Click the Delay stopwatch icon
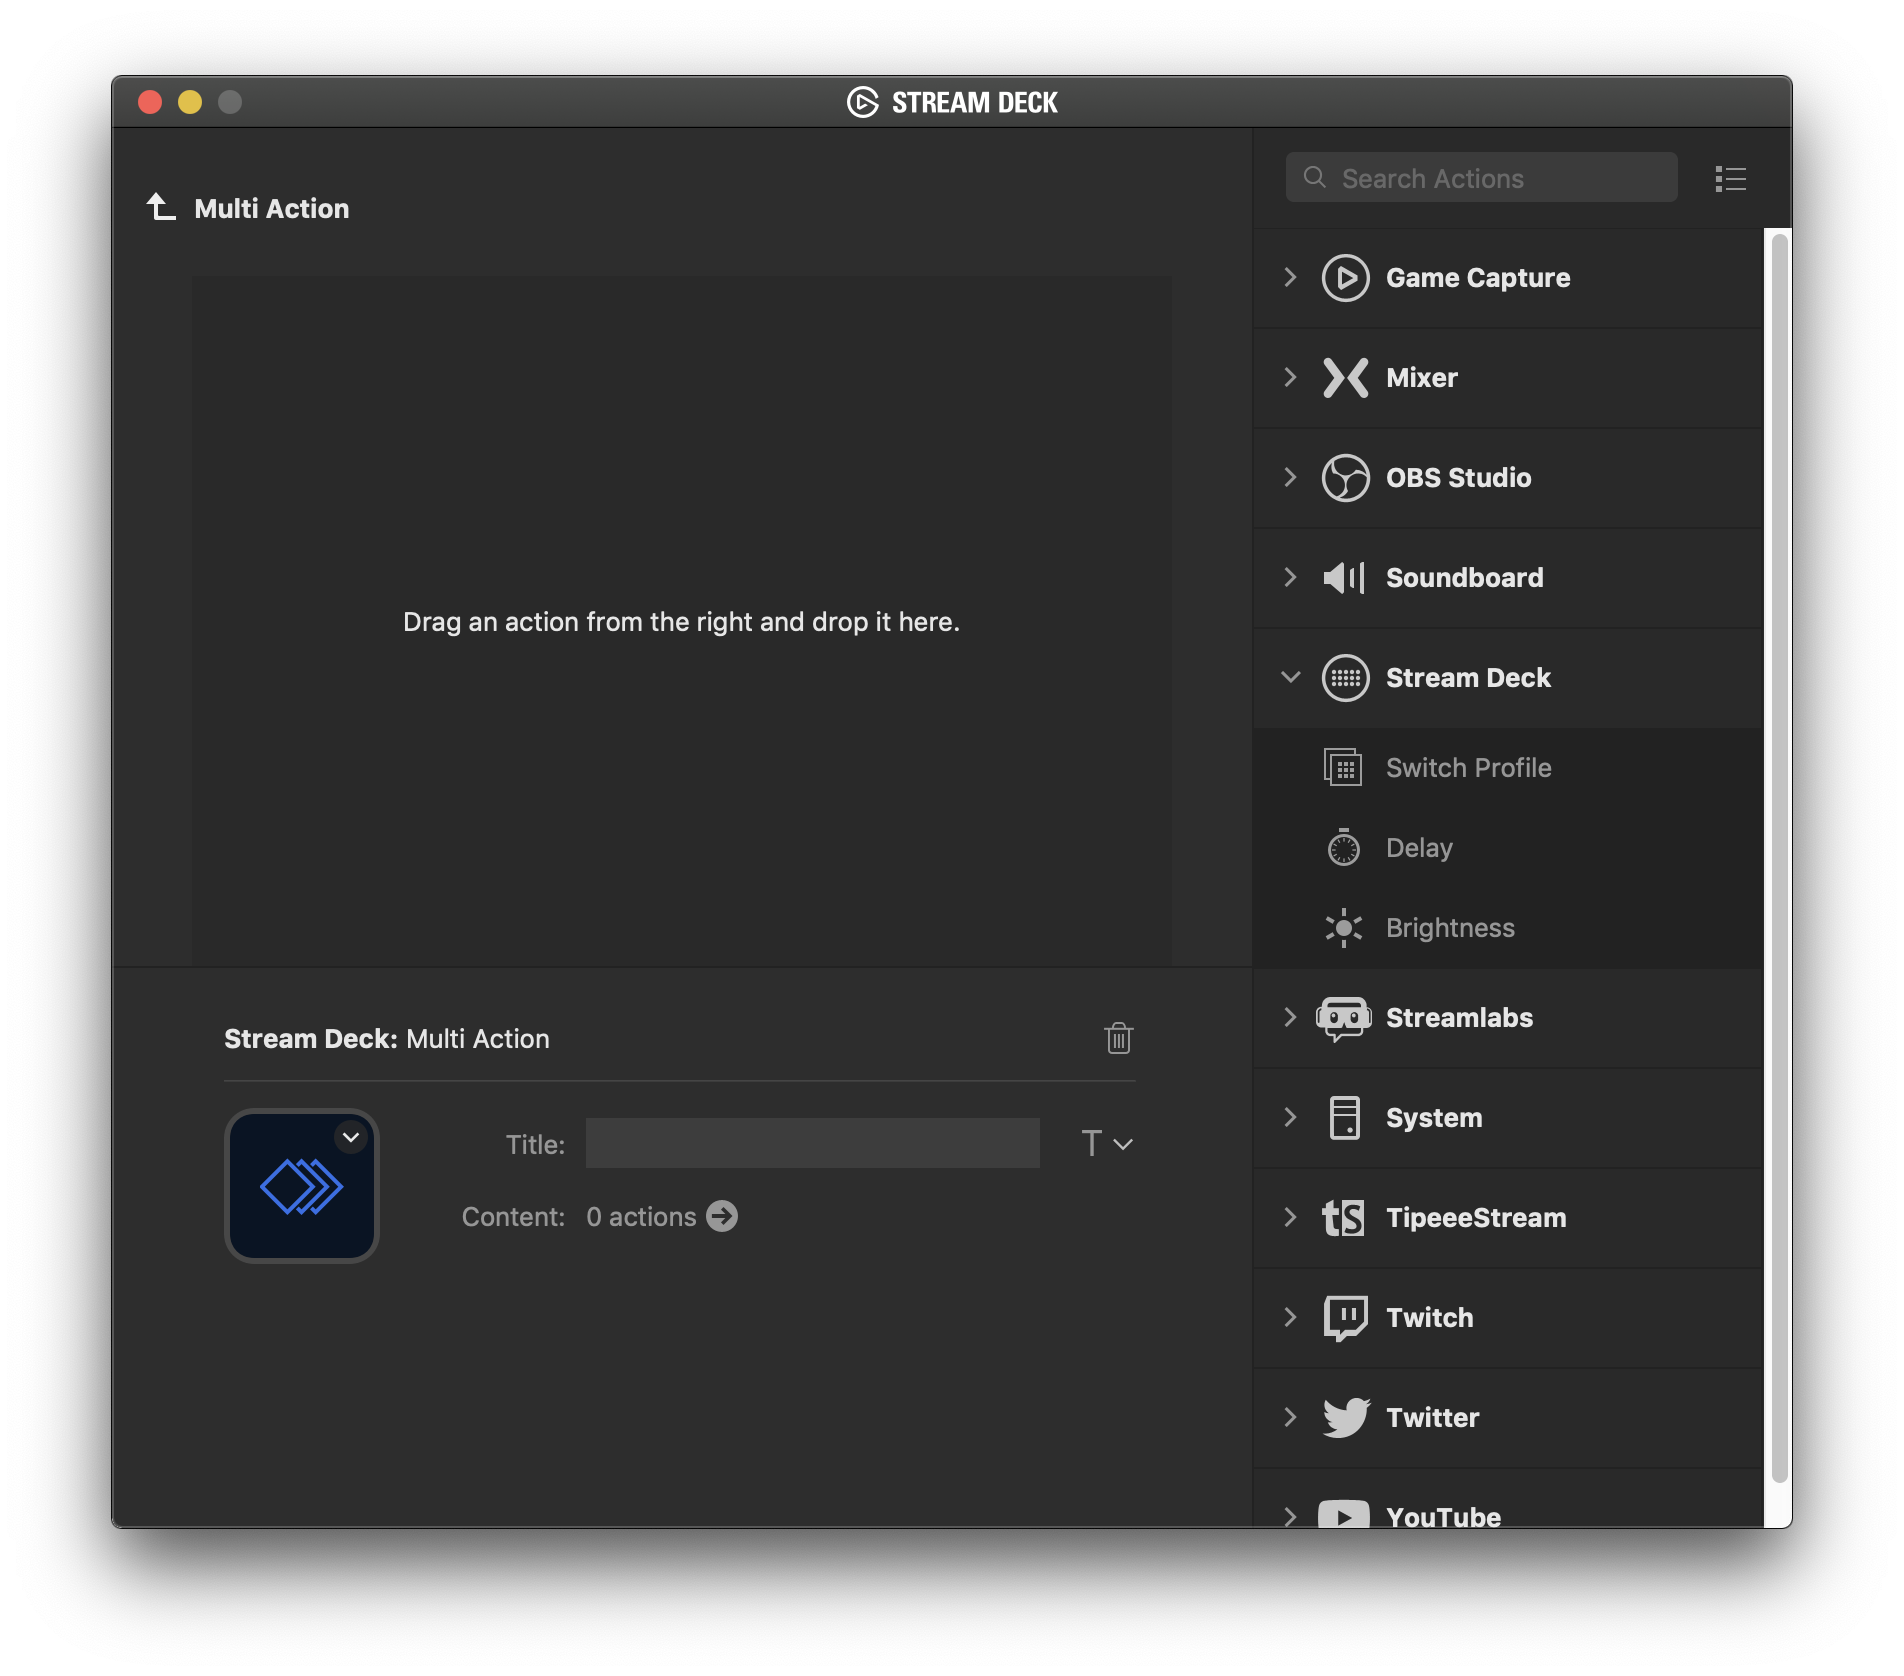This screenshot has height=1676, width=1904. [1343, 847]
